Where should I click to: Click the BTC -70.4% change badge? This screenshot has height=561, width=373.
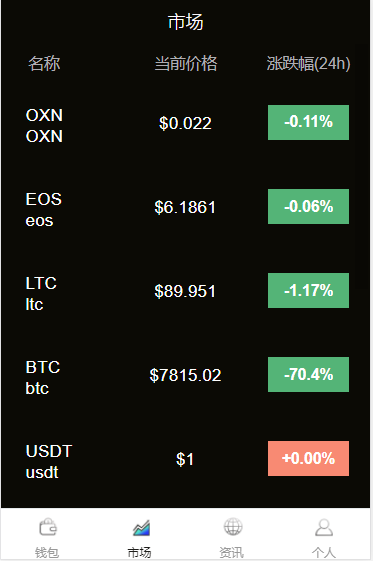(308, 374)
